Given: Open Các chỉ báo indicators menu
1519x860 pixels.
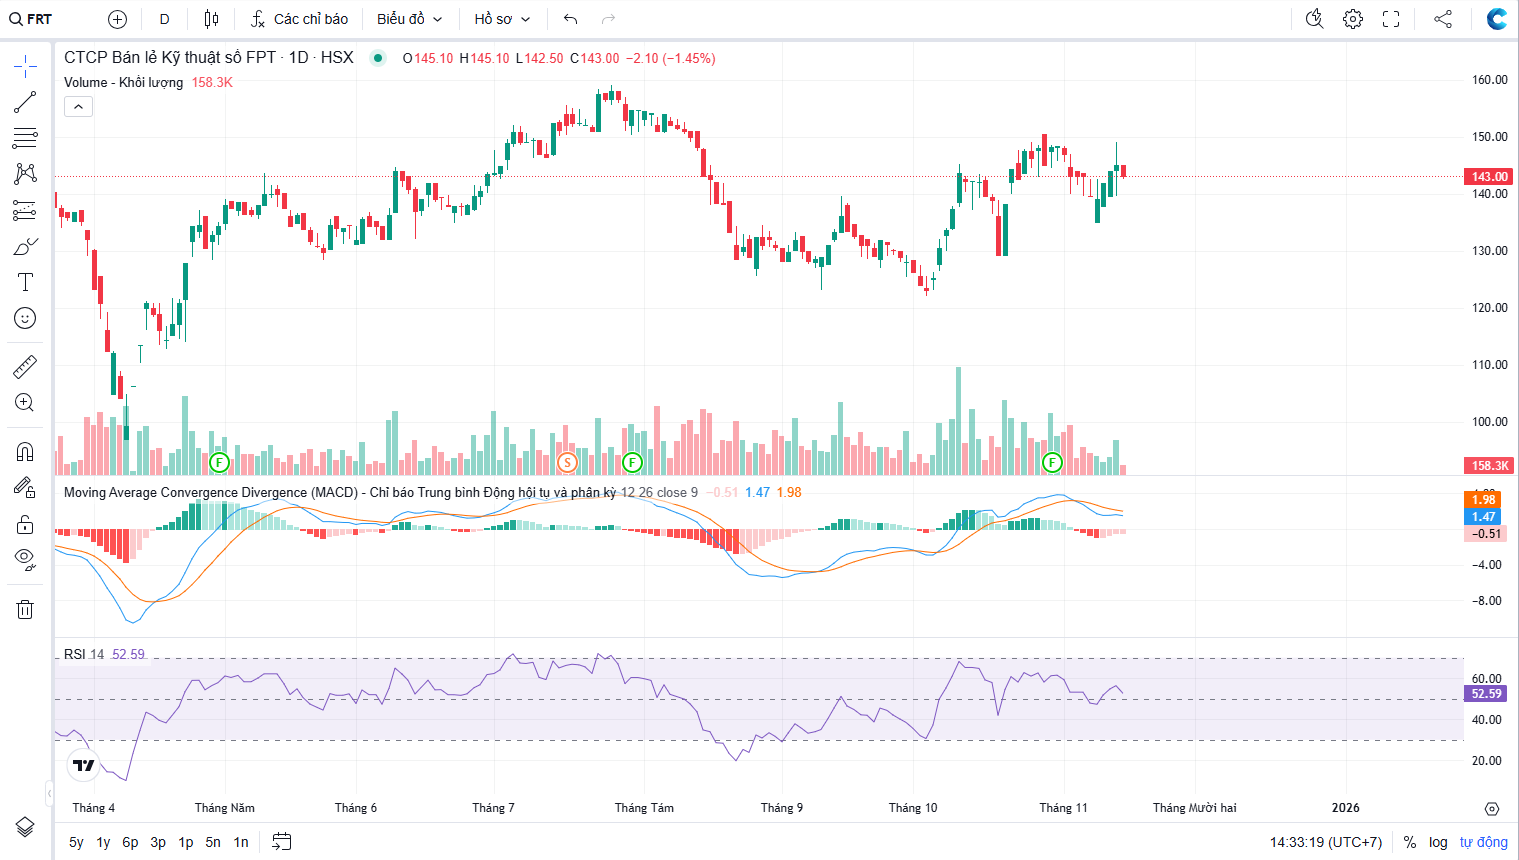Looking at the screenshot, I should coord(299,19).
